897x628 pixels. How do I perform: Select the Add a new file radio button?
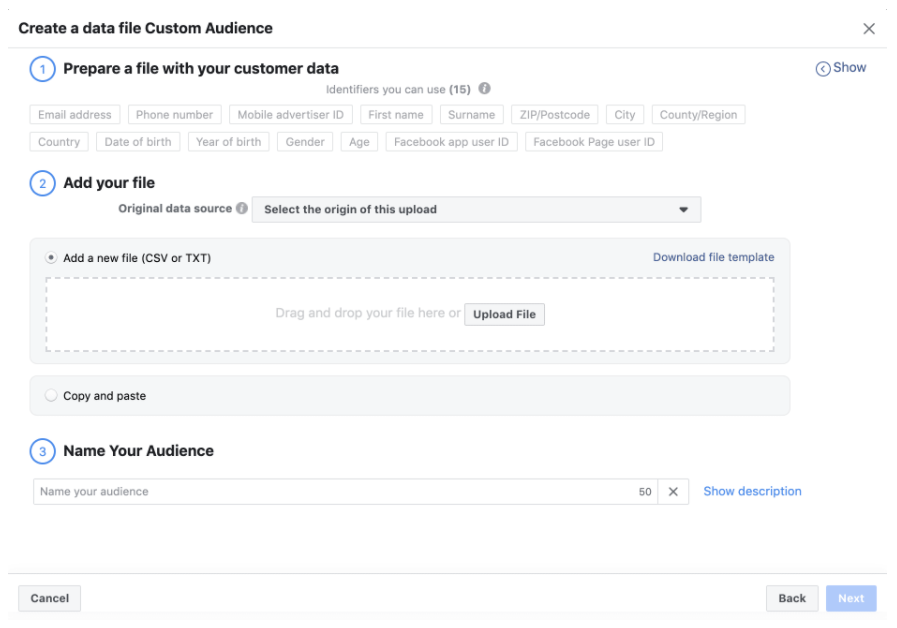51,258
